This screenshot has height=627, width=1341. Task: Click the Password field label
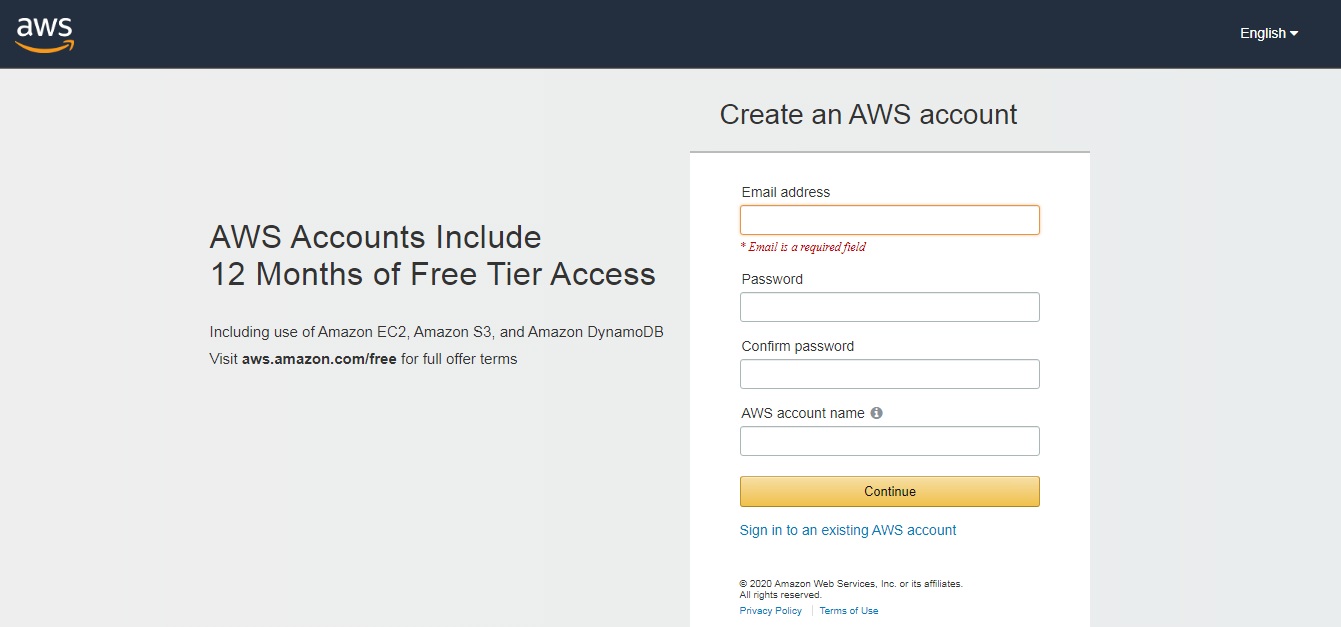point(771,279)
